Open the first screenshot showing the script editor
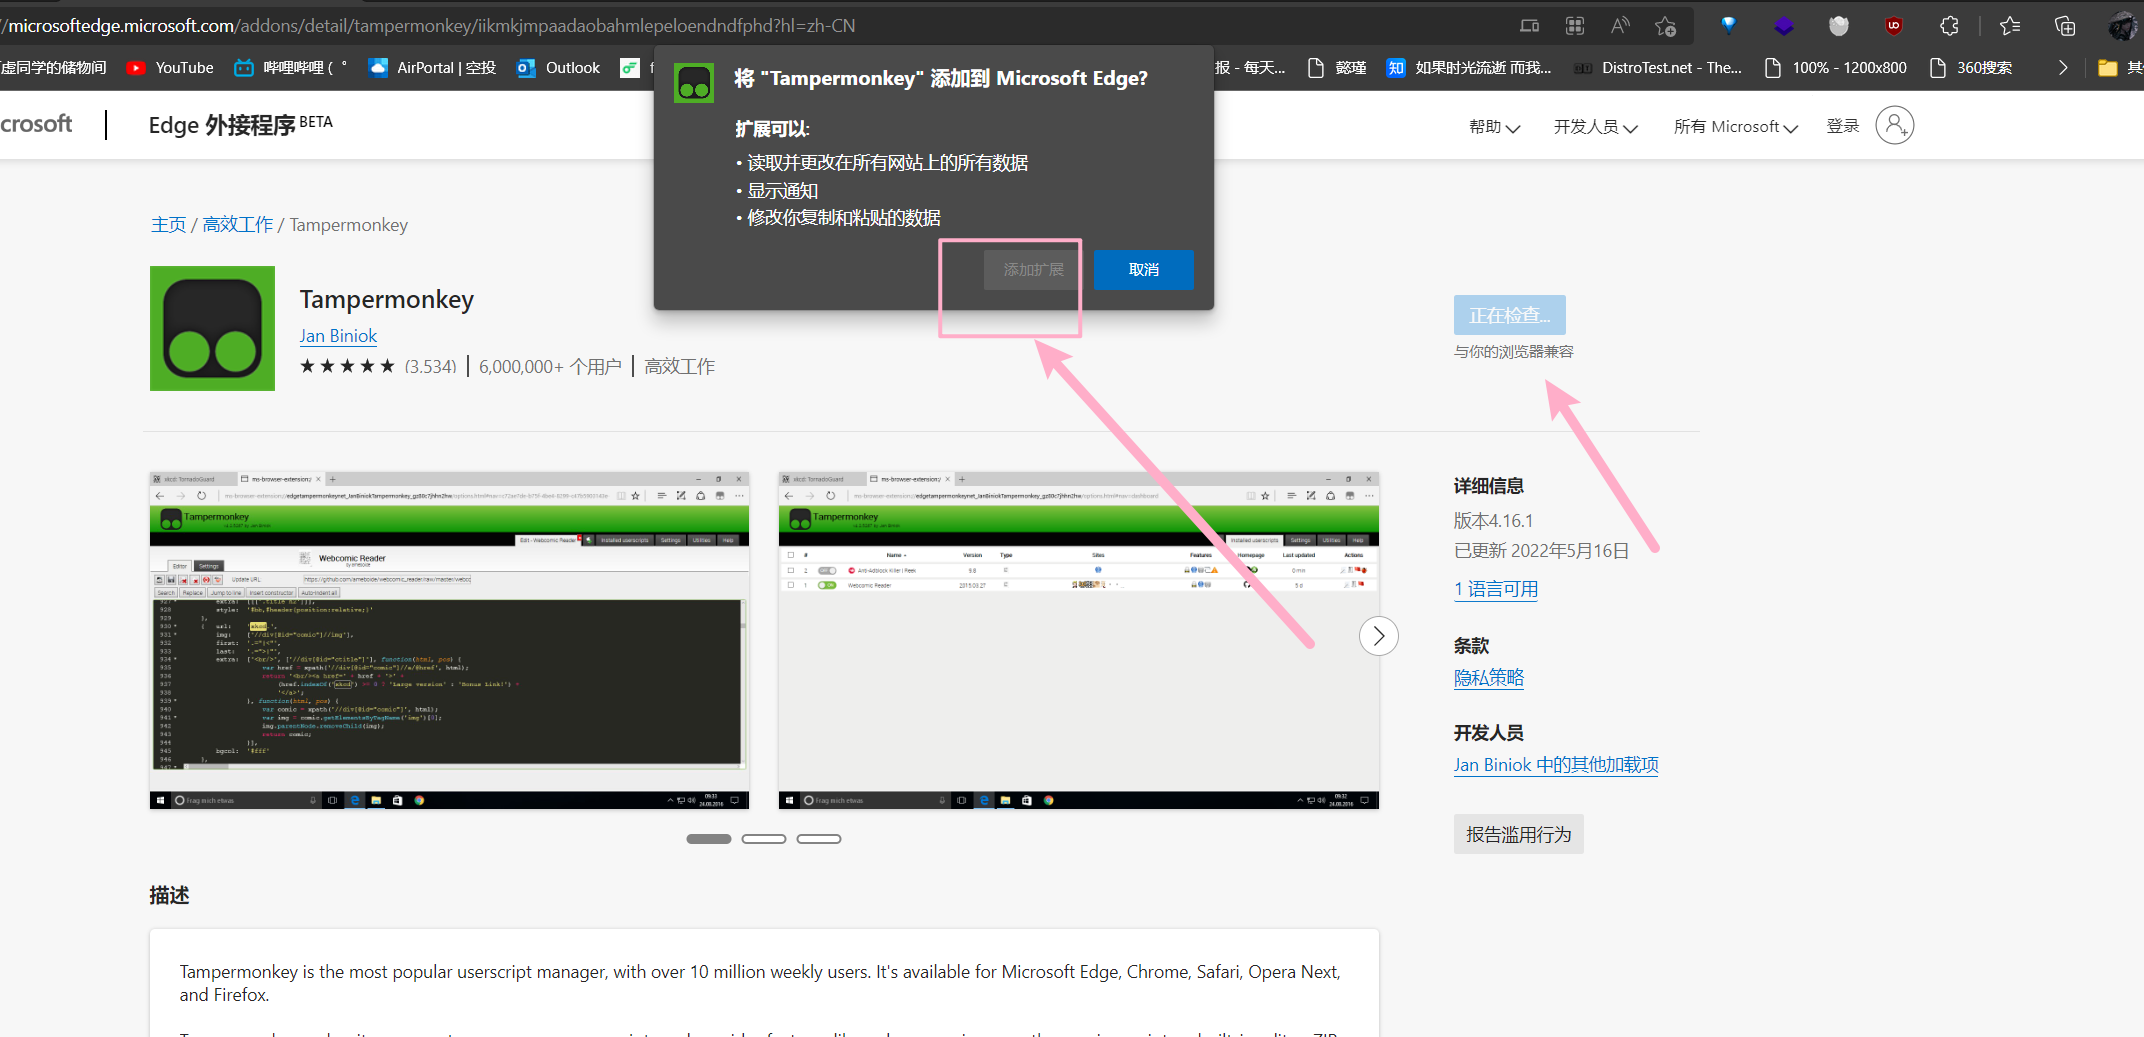2144x1037 pixels. pyautogui.click(x=449, y=640)
